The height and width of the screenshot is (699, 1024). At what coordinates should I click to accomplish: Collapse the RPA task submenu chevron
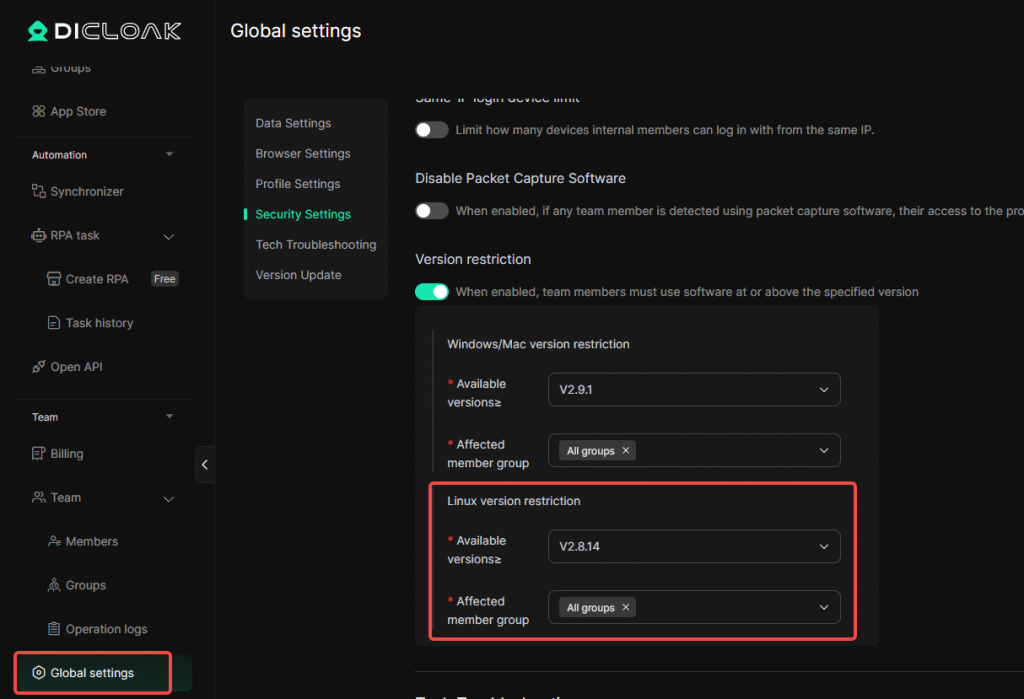(x=168, y=236)
